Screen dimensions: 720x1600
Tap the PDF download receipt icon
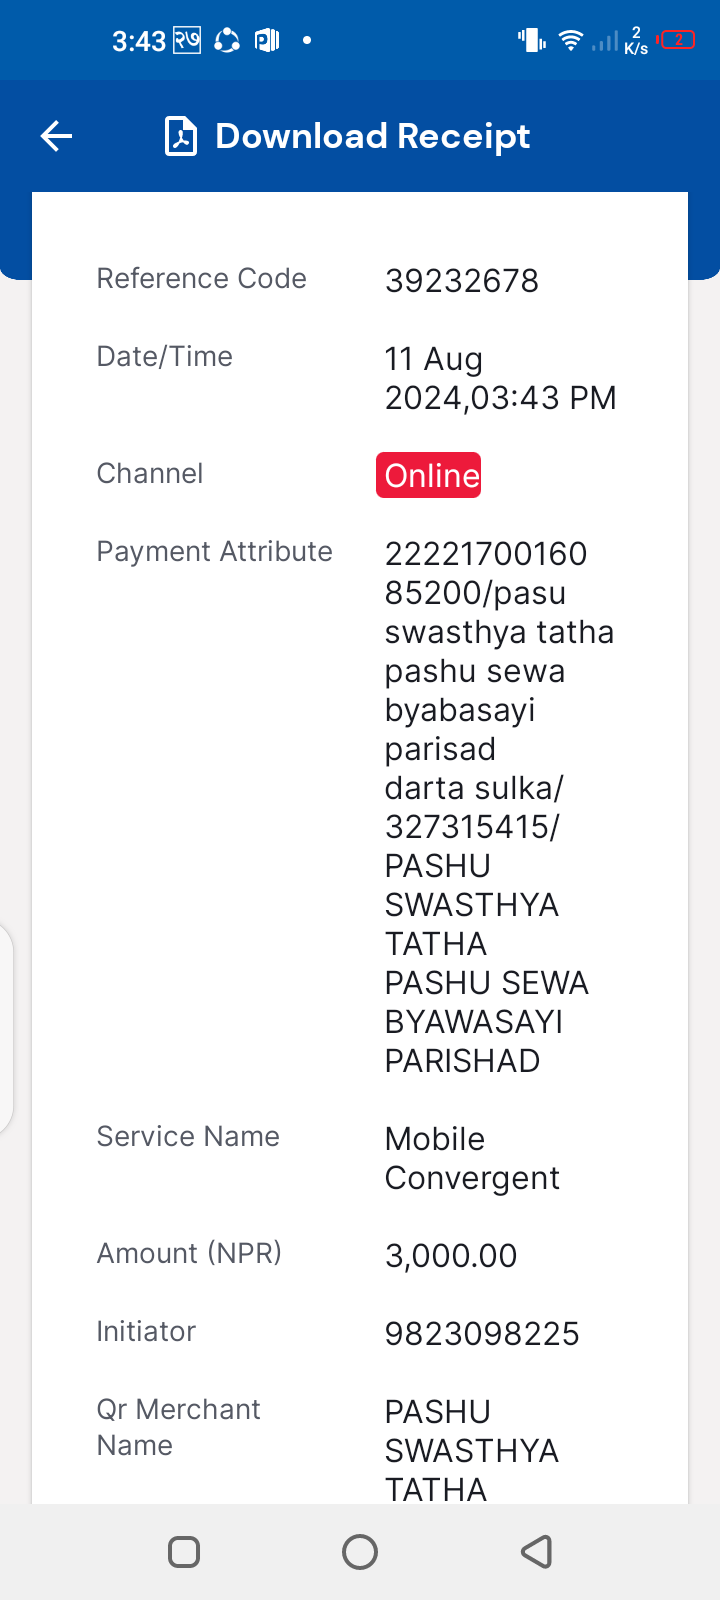tap(181, 136)
